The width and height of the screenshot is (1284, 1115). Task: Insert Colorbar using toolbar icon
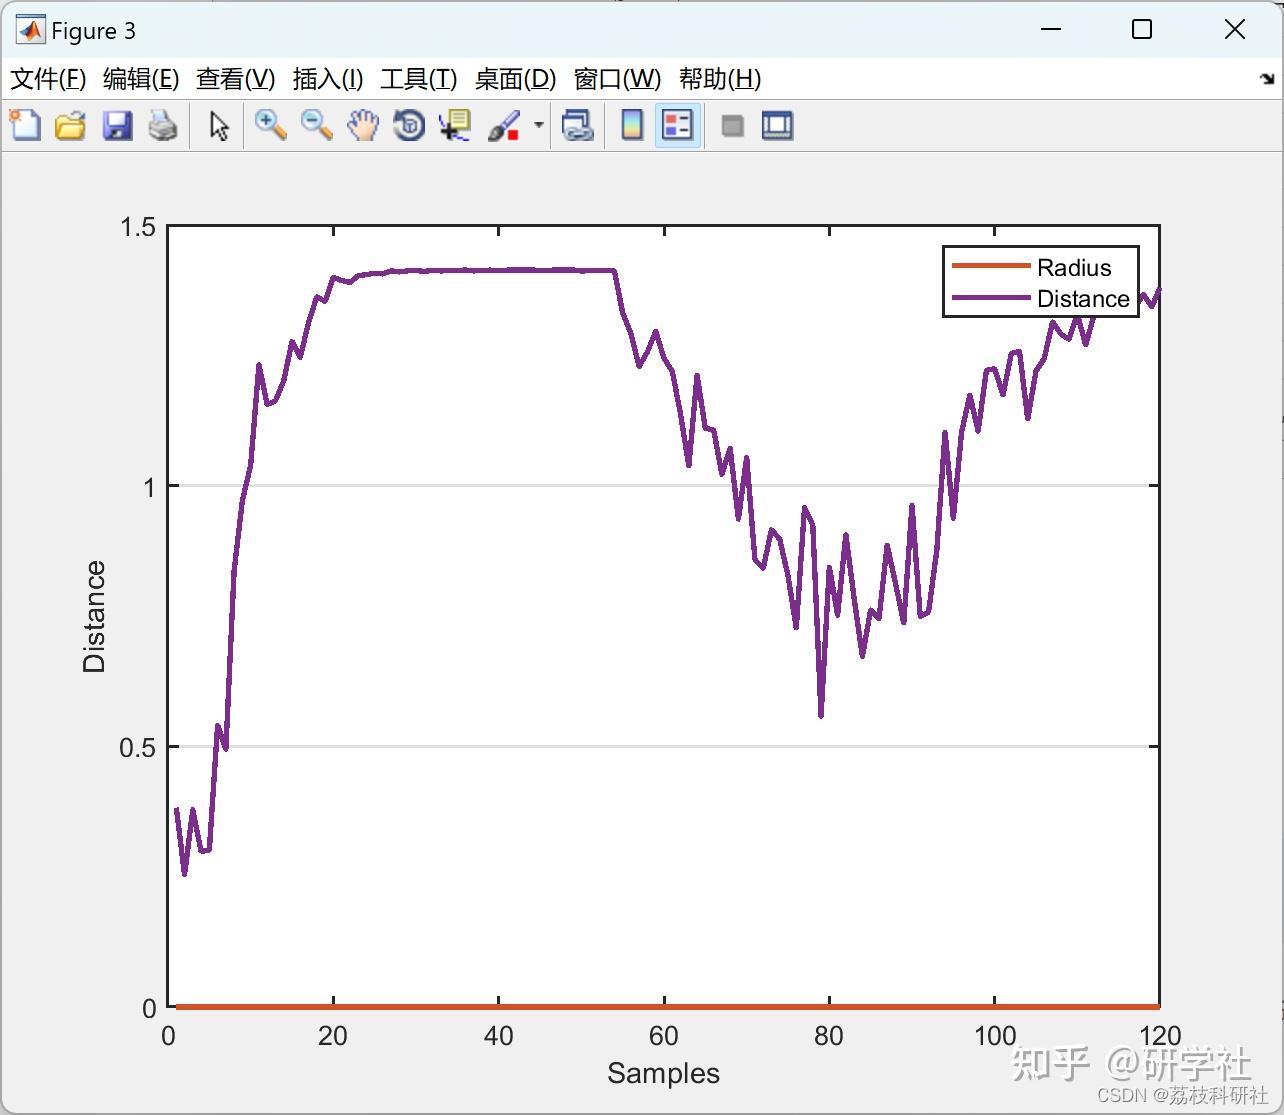[x=632, y=126]
